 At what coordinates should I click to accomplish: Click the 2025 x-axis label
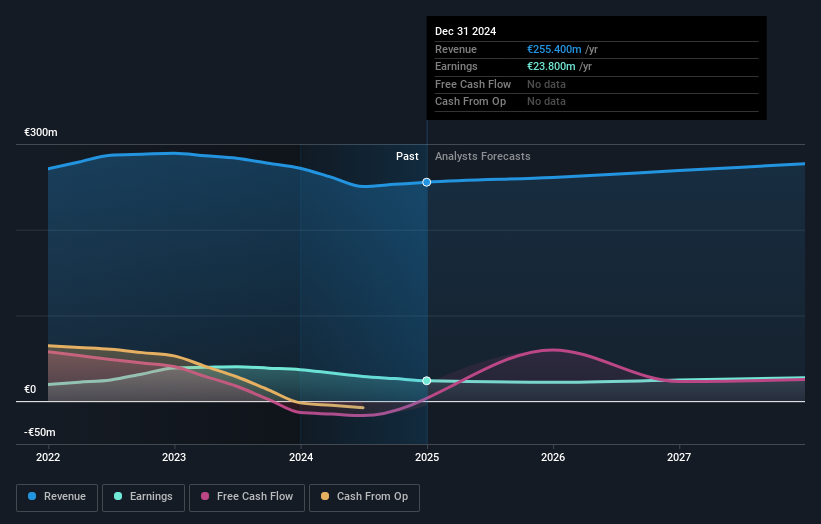tap(427, 457)
